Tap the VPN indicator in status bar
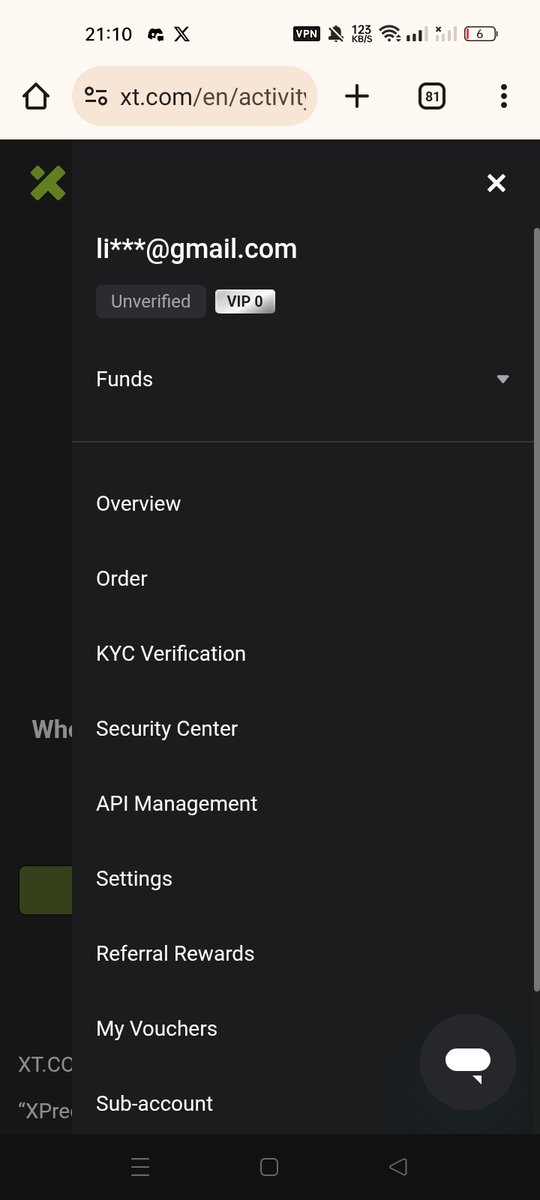The height and width of the screenshot is (1200, 540). click(x=306, y=34)
